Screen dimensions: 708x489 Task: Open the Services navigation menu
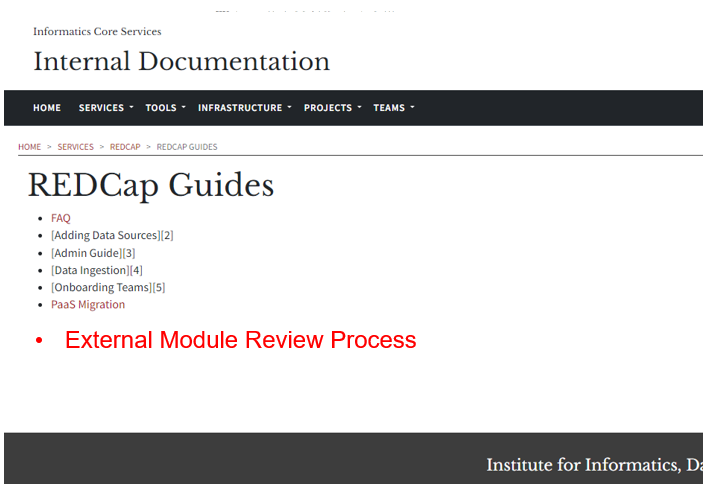pos(101,108)
